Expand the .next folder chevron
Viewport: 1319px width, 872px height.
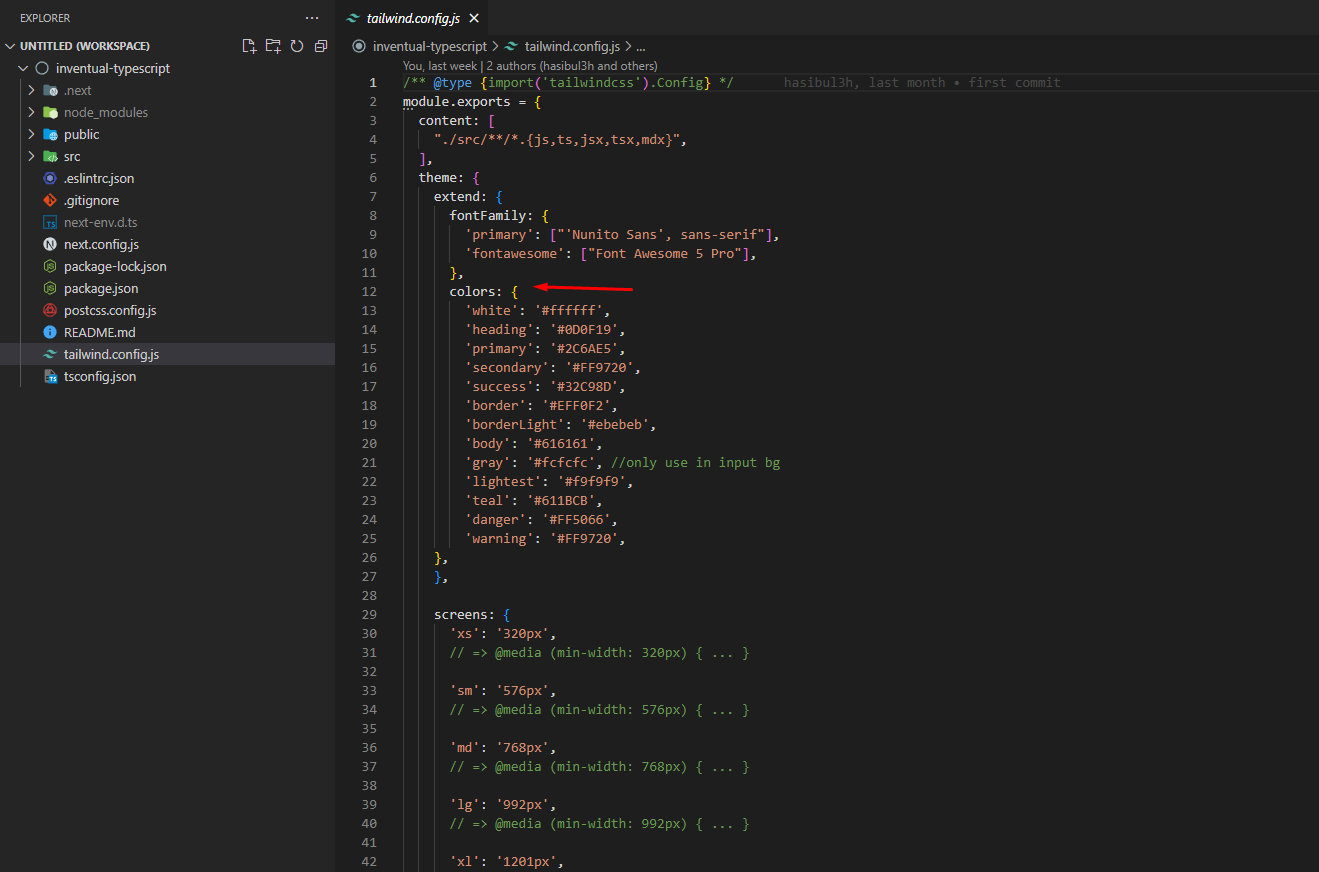(32, 90)
